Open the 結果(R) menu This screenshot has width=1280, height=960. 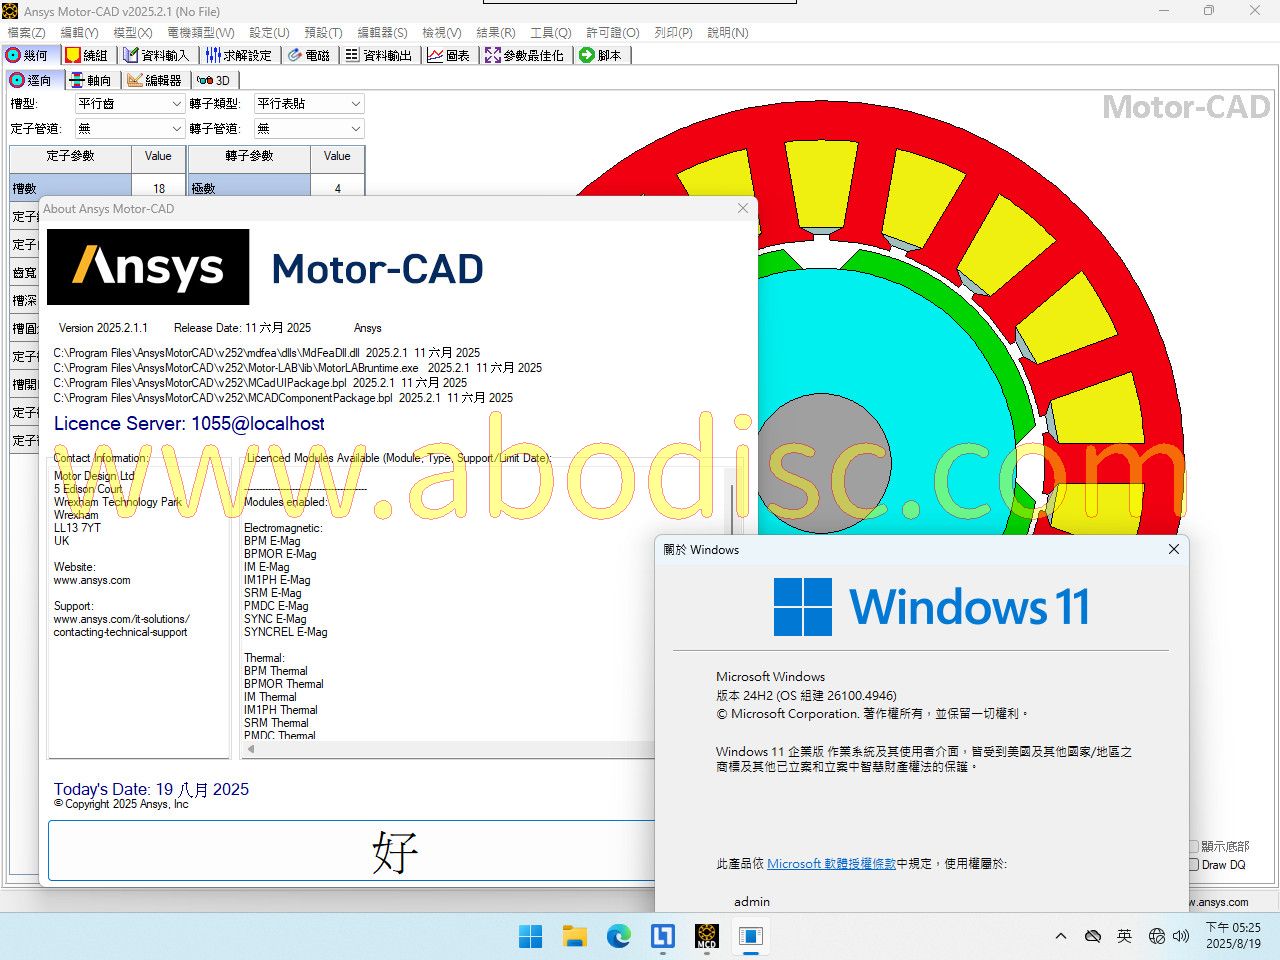click(x=496, y=32)
